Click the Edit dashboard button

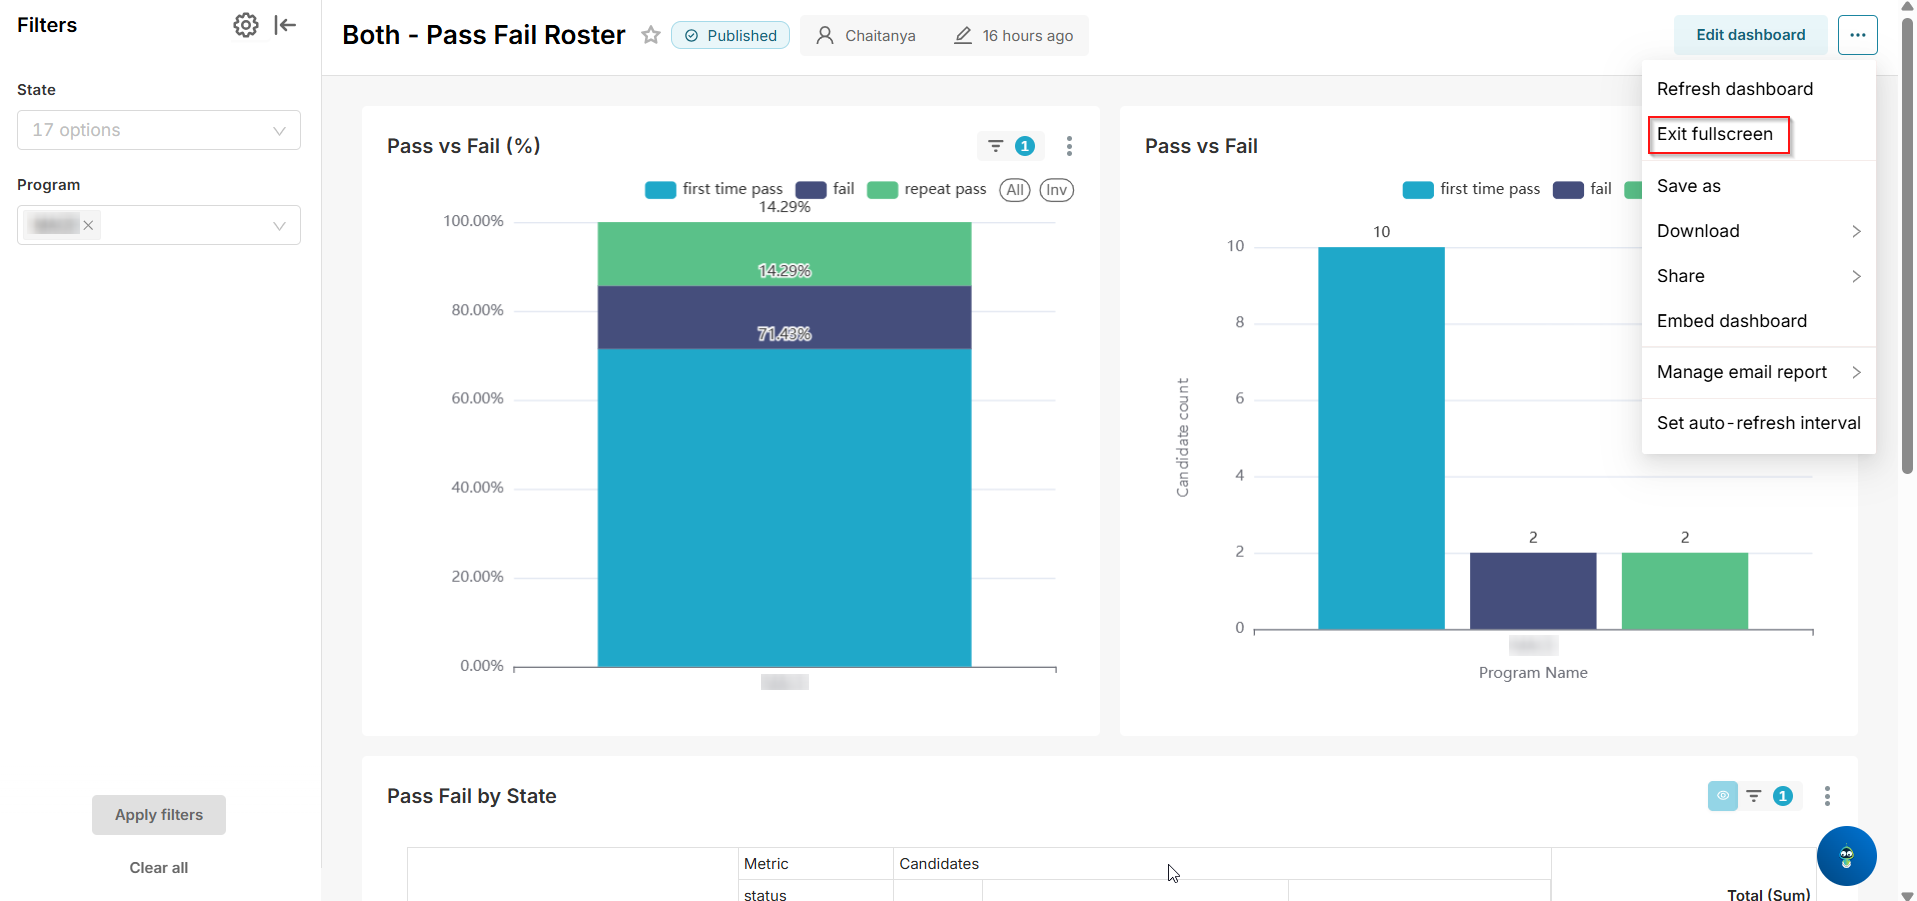(1750, 35)
